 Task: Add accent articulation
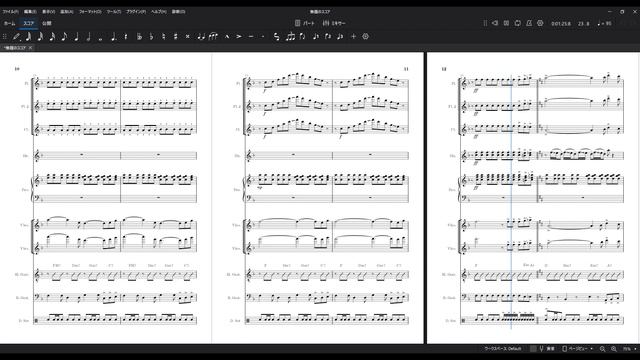click(239, 37)
